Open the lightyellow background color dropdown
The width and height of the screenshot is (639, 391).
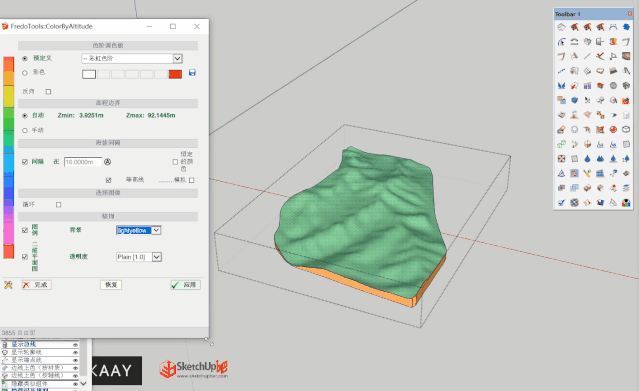pyautogui.click(x=139, y=230)
